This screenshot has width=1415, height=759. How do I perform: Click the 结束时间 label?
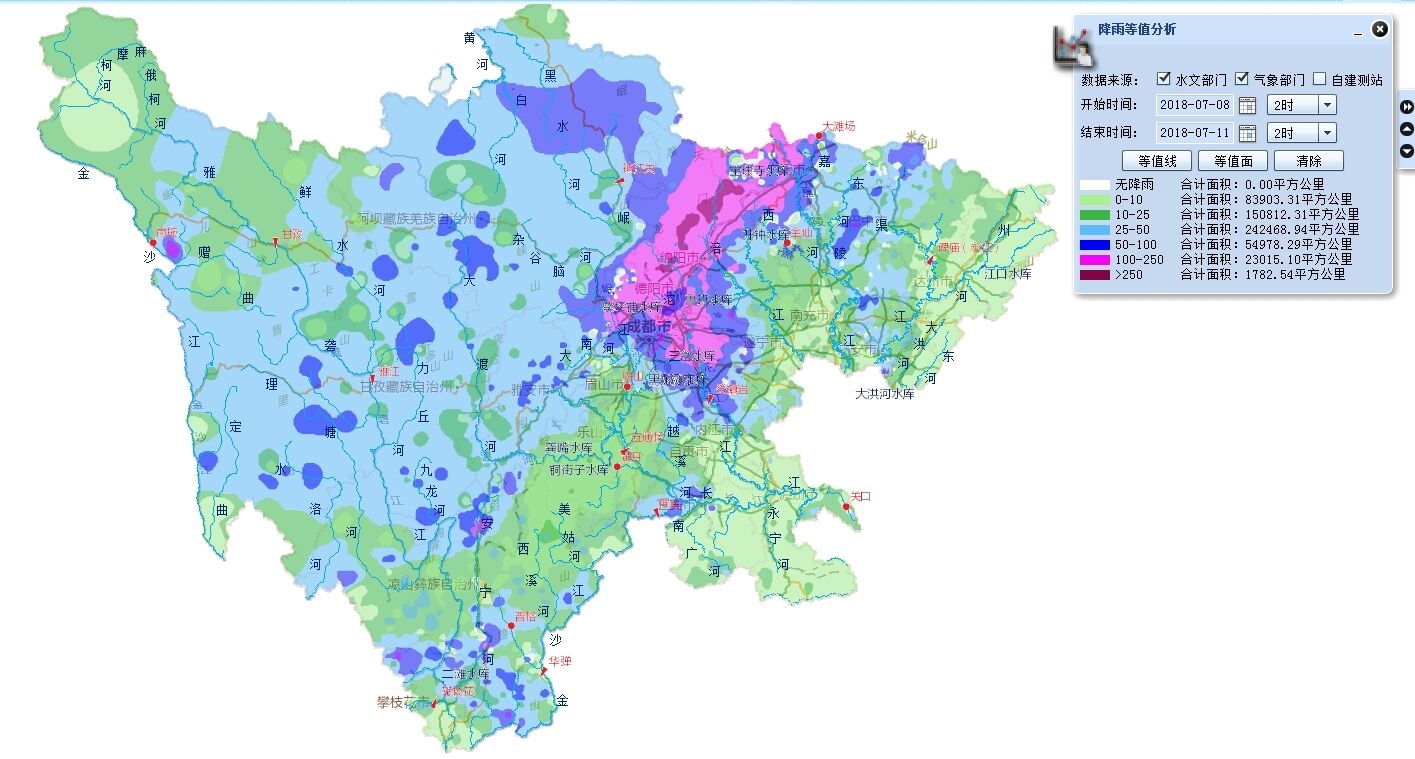1109,133
